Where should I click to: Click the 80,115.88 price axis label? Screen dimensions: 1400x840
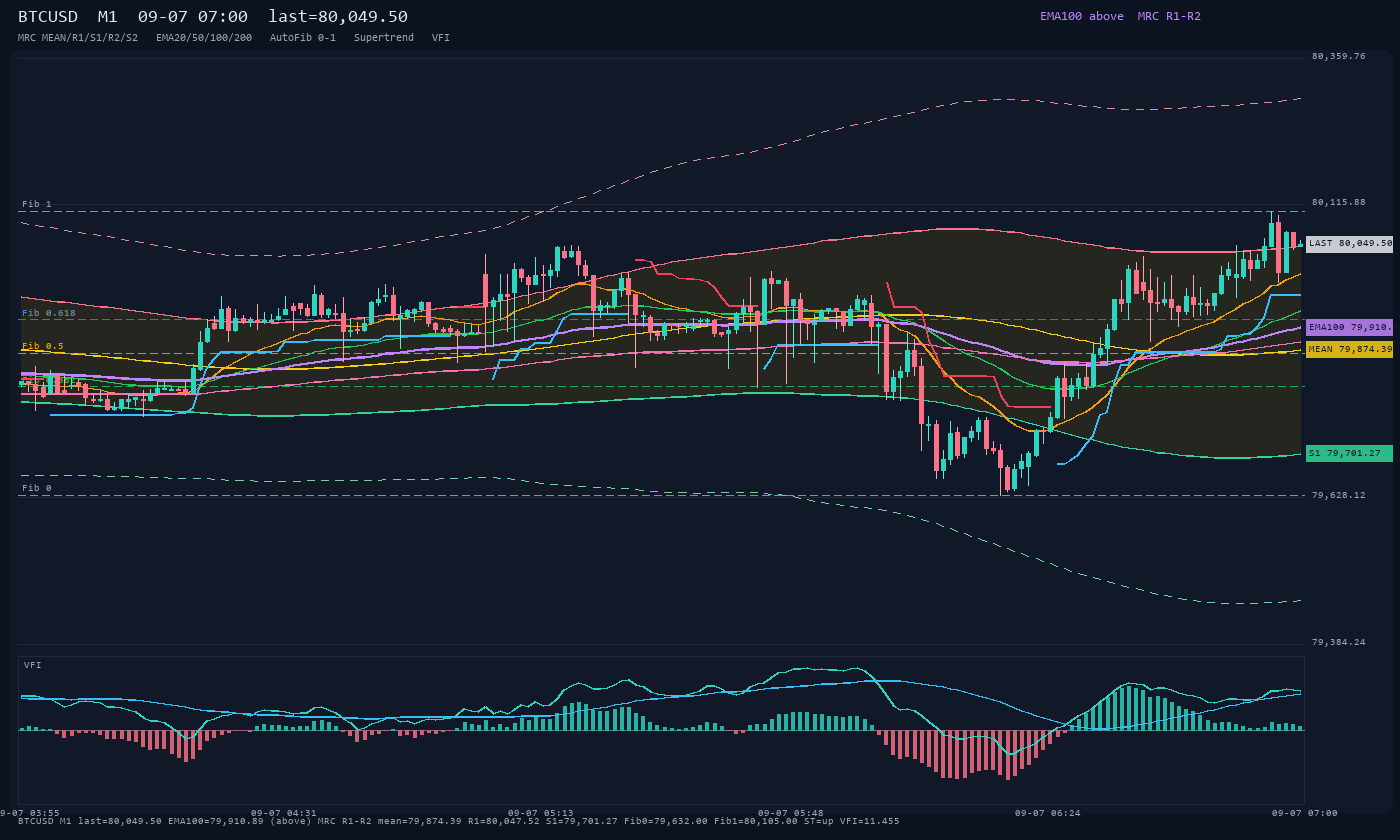(1338, 202)
